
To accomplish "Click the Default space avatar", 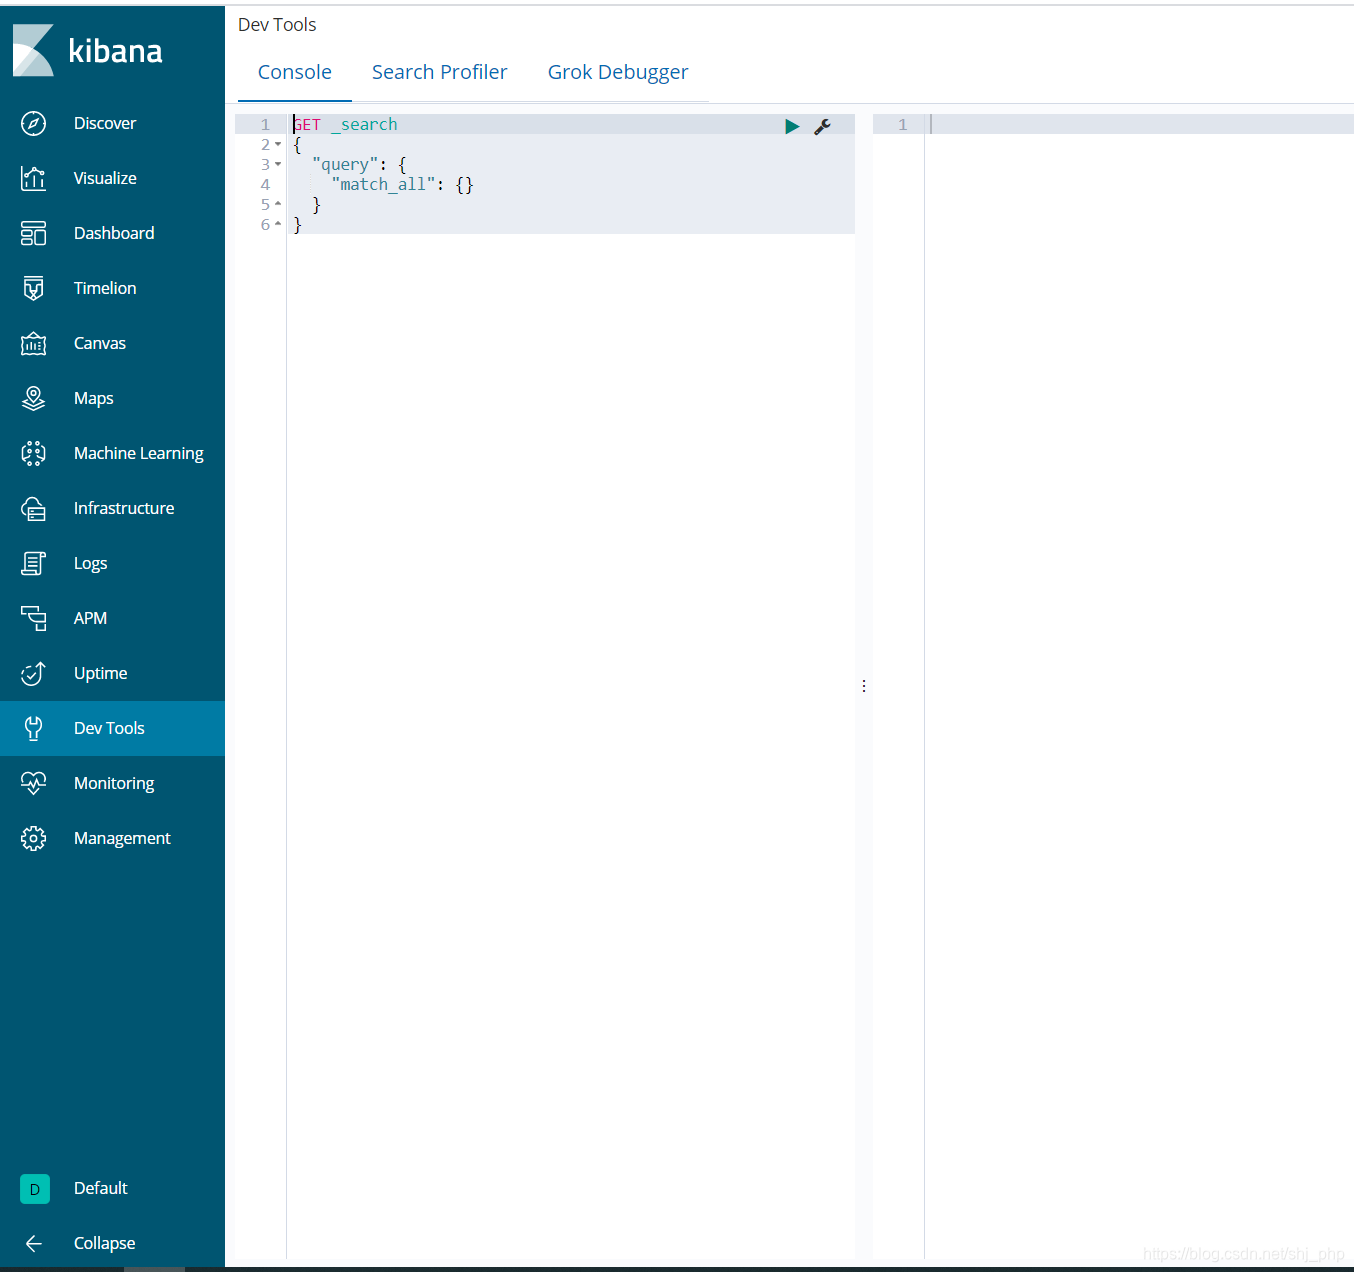I will 35,1188.
